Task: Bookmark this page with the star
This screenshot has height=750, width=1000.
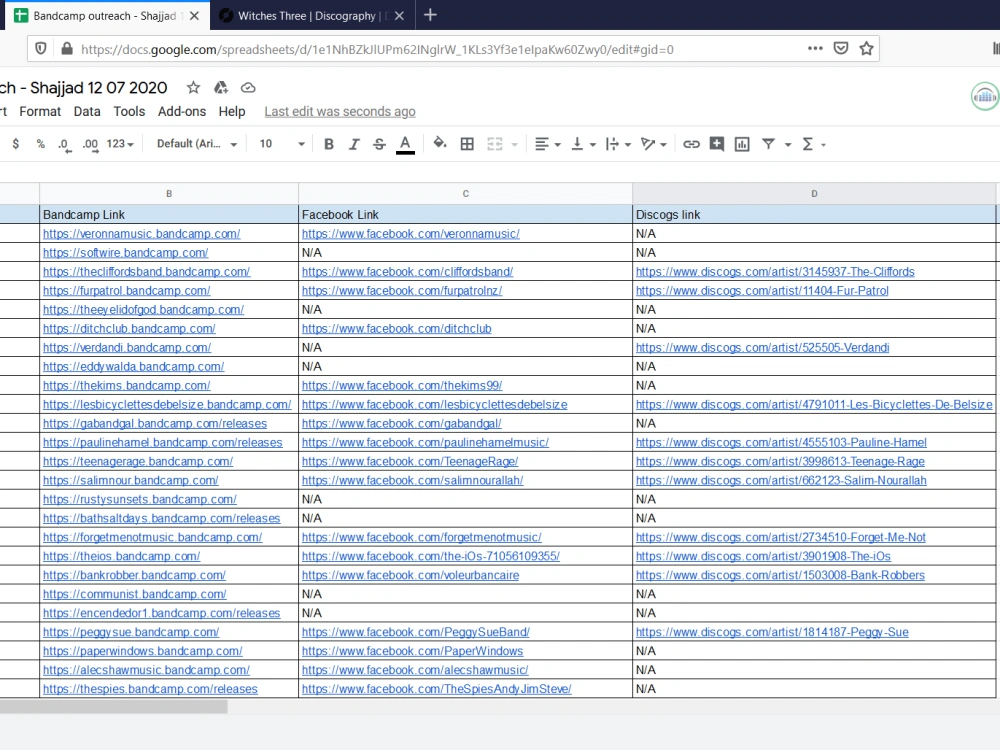Action: [x=866, y=48]
